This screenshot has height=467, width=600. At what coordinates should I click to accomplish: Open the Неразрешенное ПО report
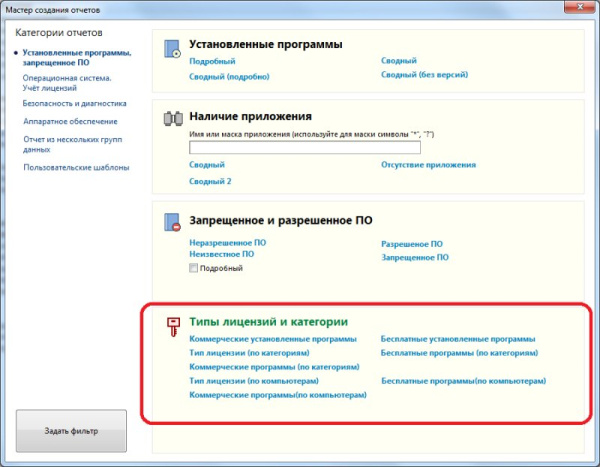pos(227,243)
